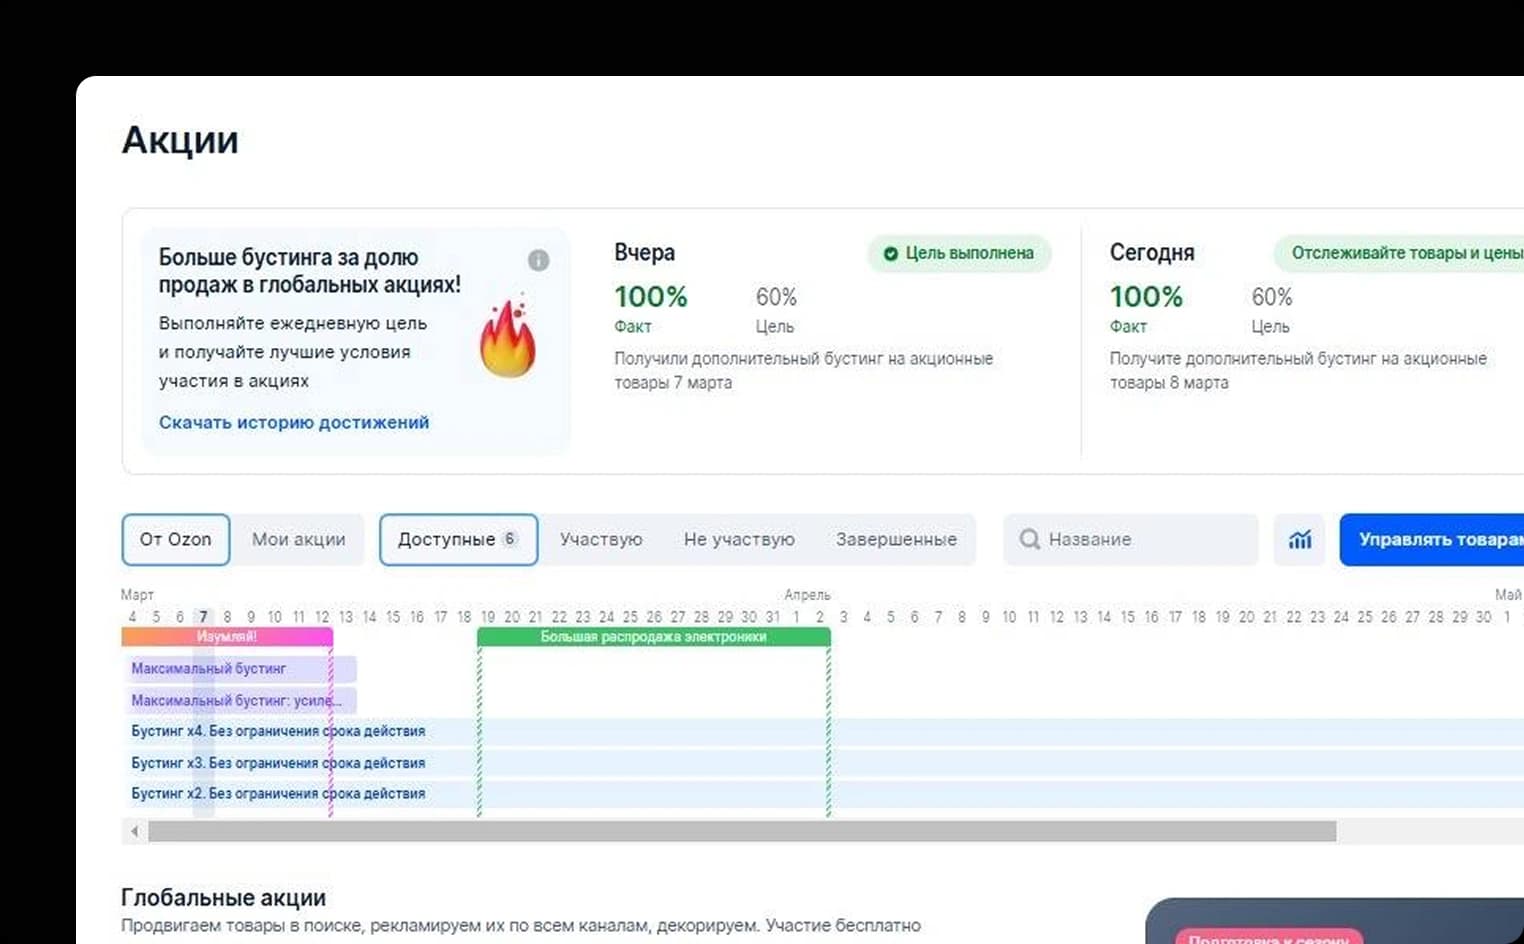Open the Не участвую filter tab

pyautogui.click(x=739, y=540)
